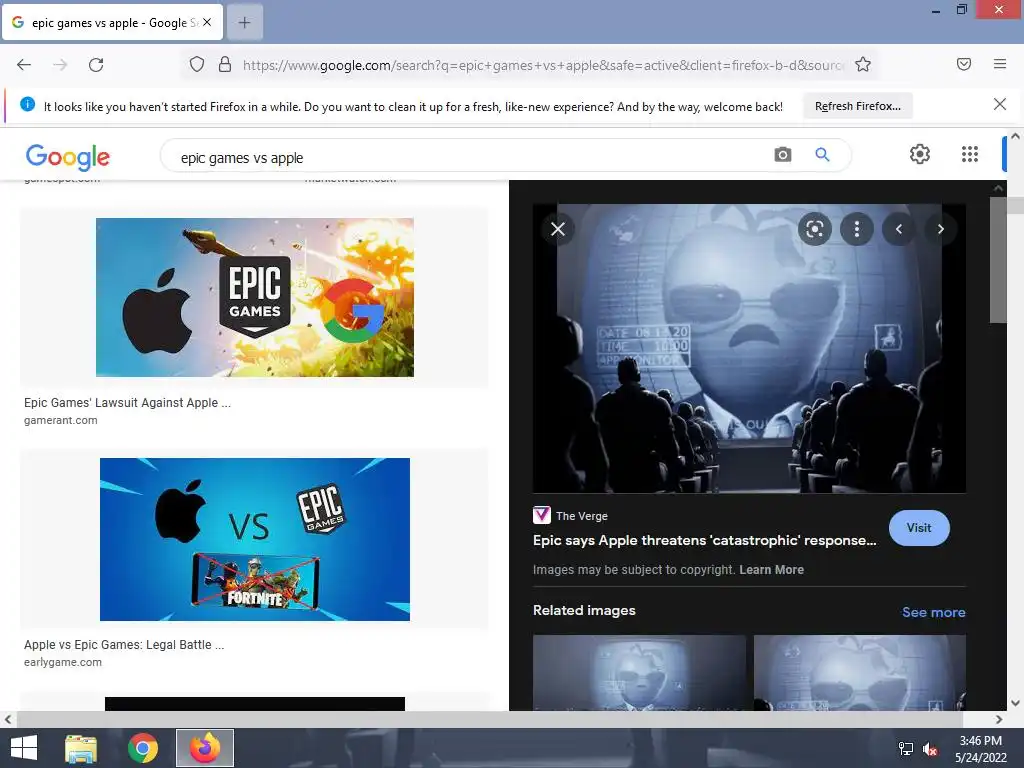
Task: Dismiss the Firefox notification bar
Action: click(x=1000, y=104)
